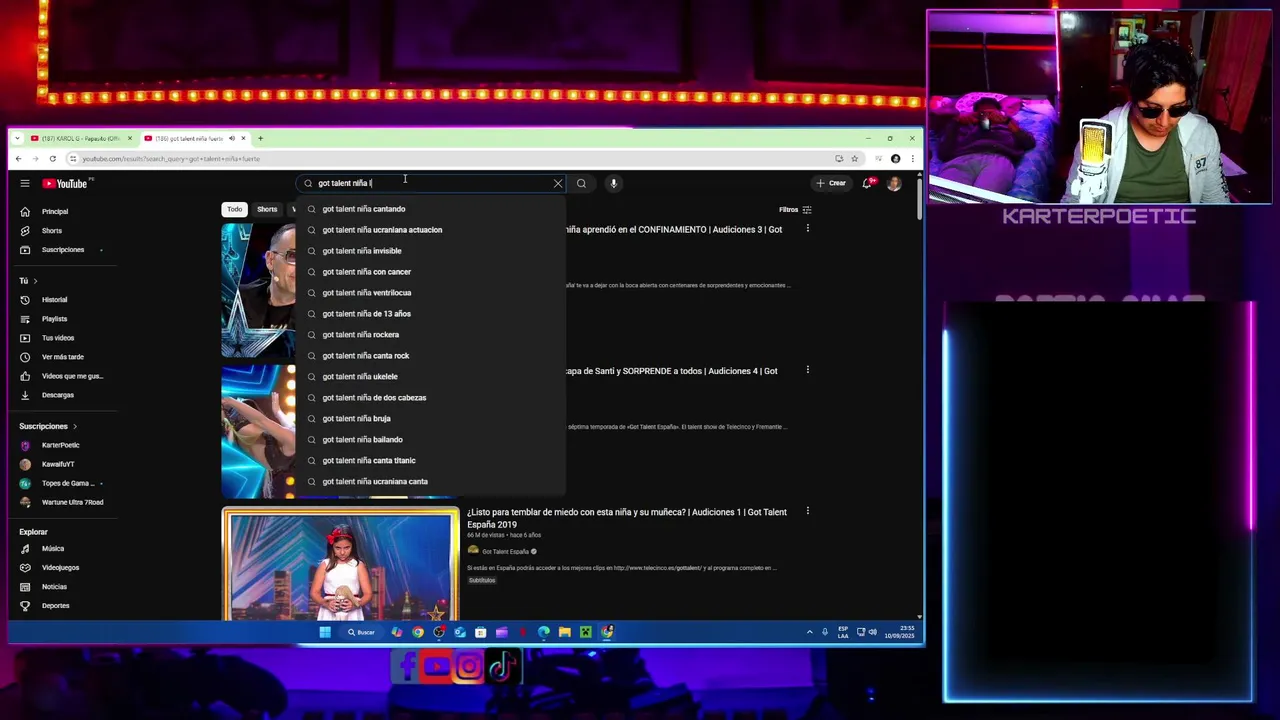The image size is (1280, 720).
Task: Choose suggestion 'got talent niña invisible'
Action: coord(430,251)
